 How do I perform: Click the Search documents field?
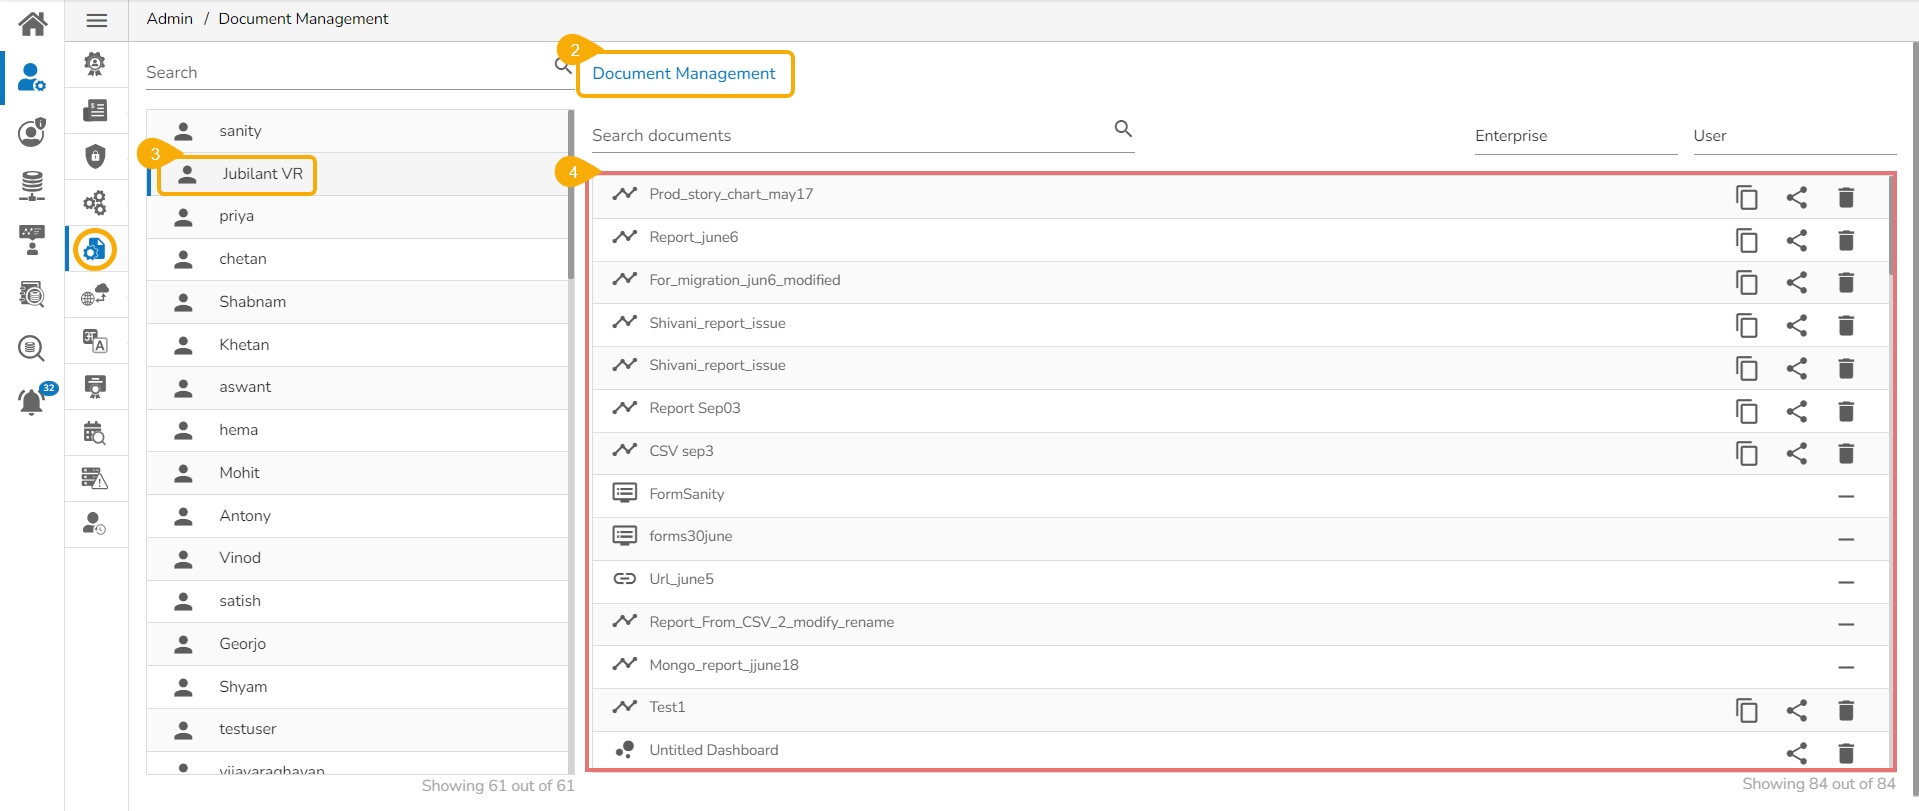coord(850,136)
